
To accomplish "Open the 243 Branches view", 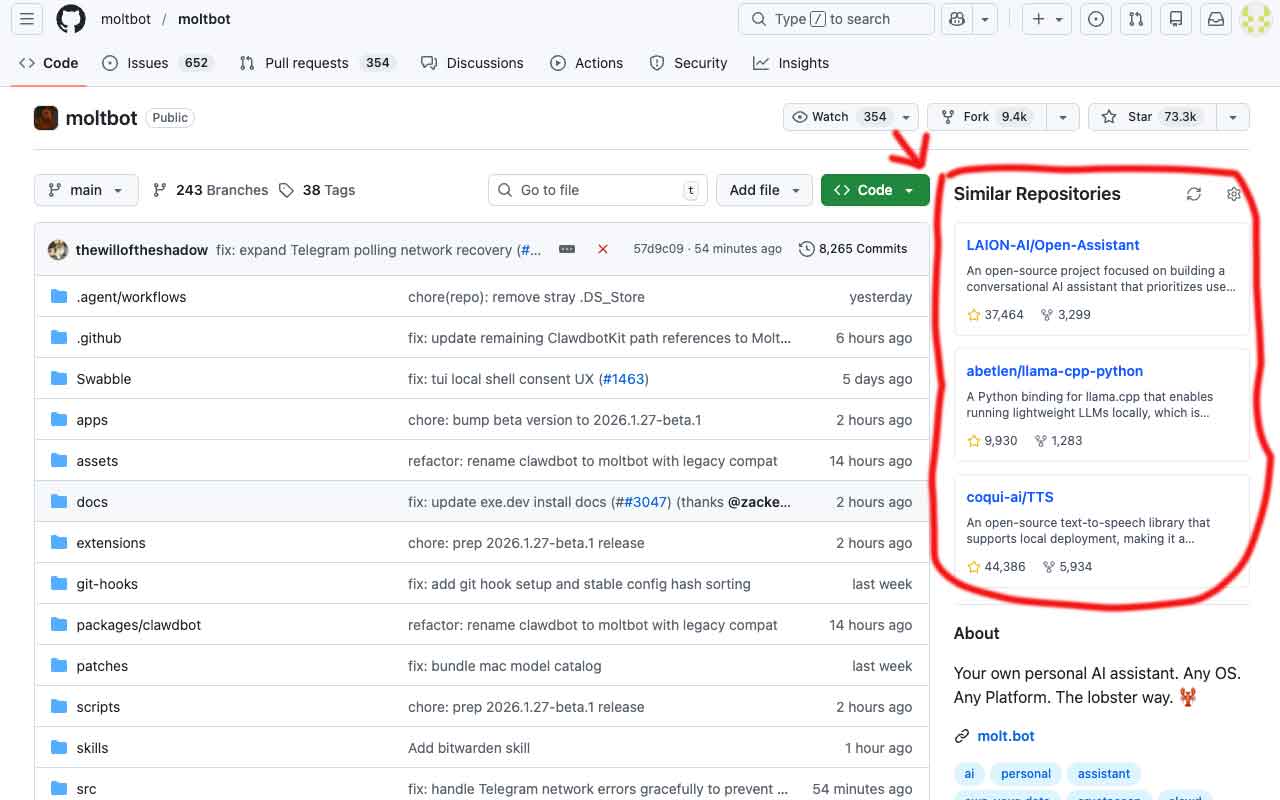I will 210,190.
